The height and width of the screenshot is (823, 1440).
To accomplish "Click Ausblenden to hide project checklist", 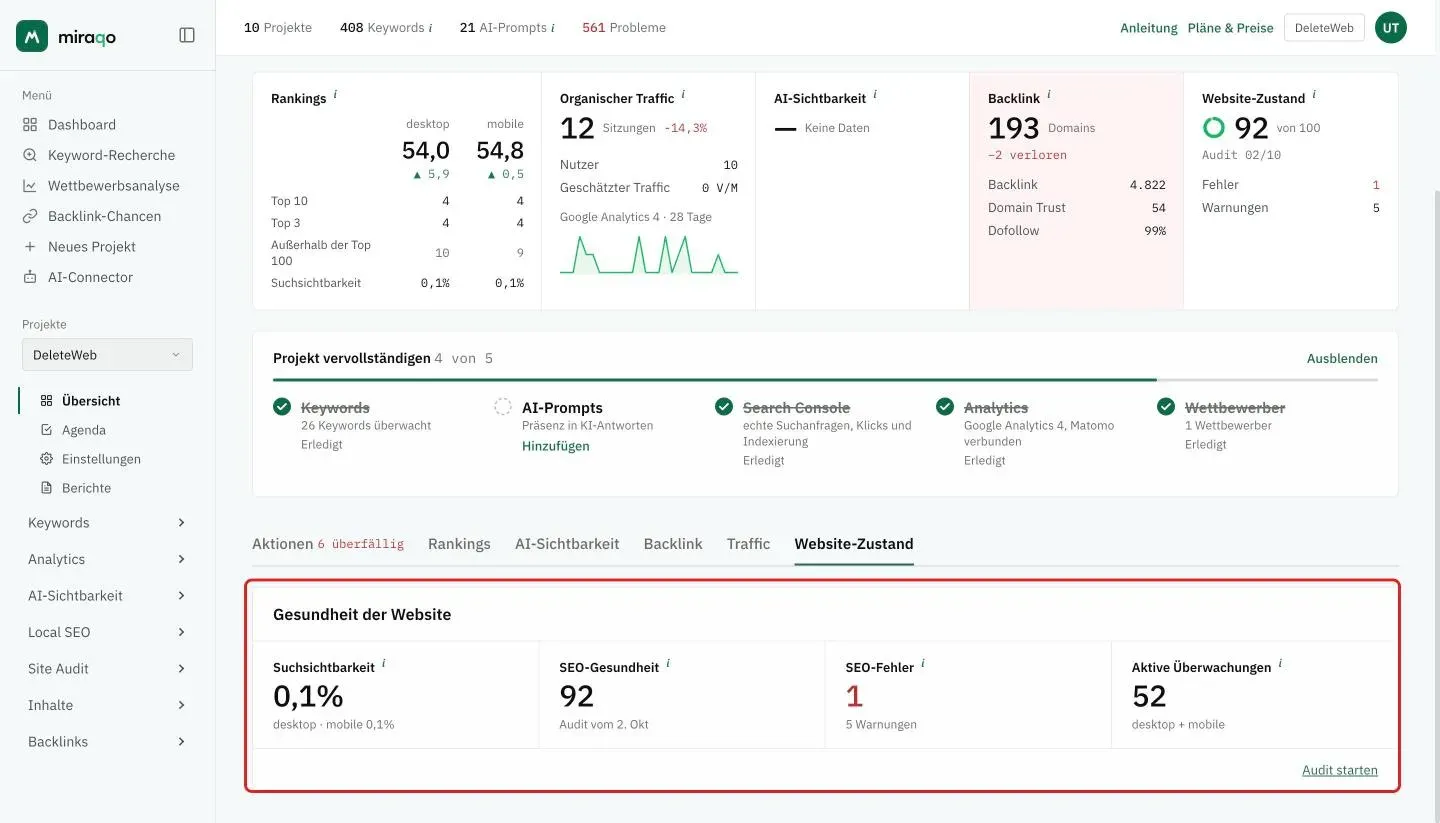I will tap(1342, 359).
